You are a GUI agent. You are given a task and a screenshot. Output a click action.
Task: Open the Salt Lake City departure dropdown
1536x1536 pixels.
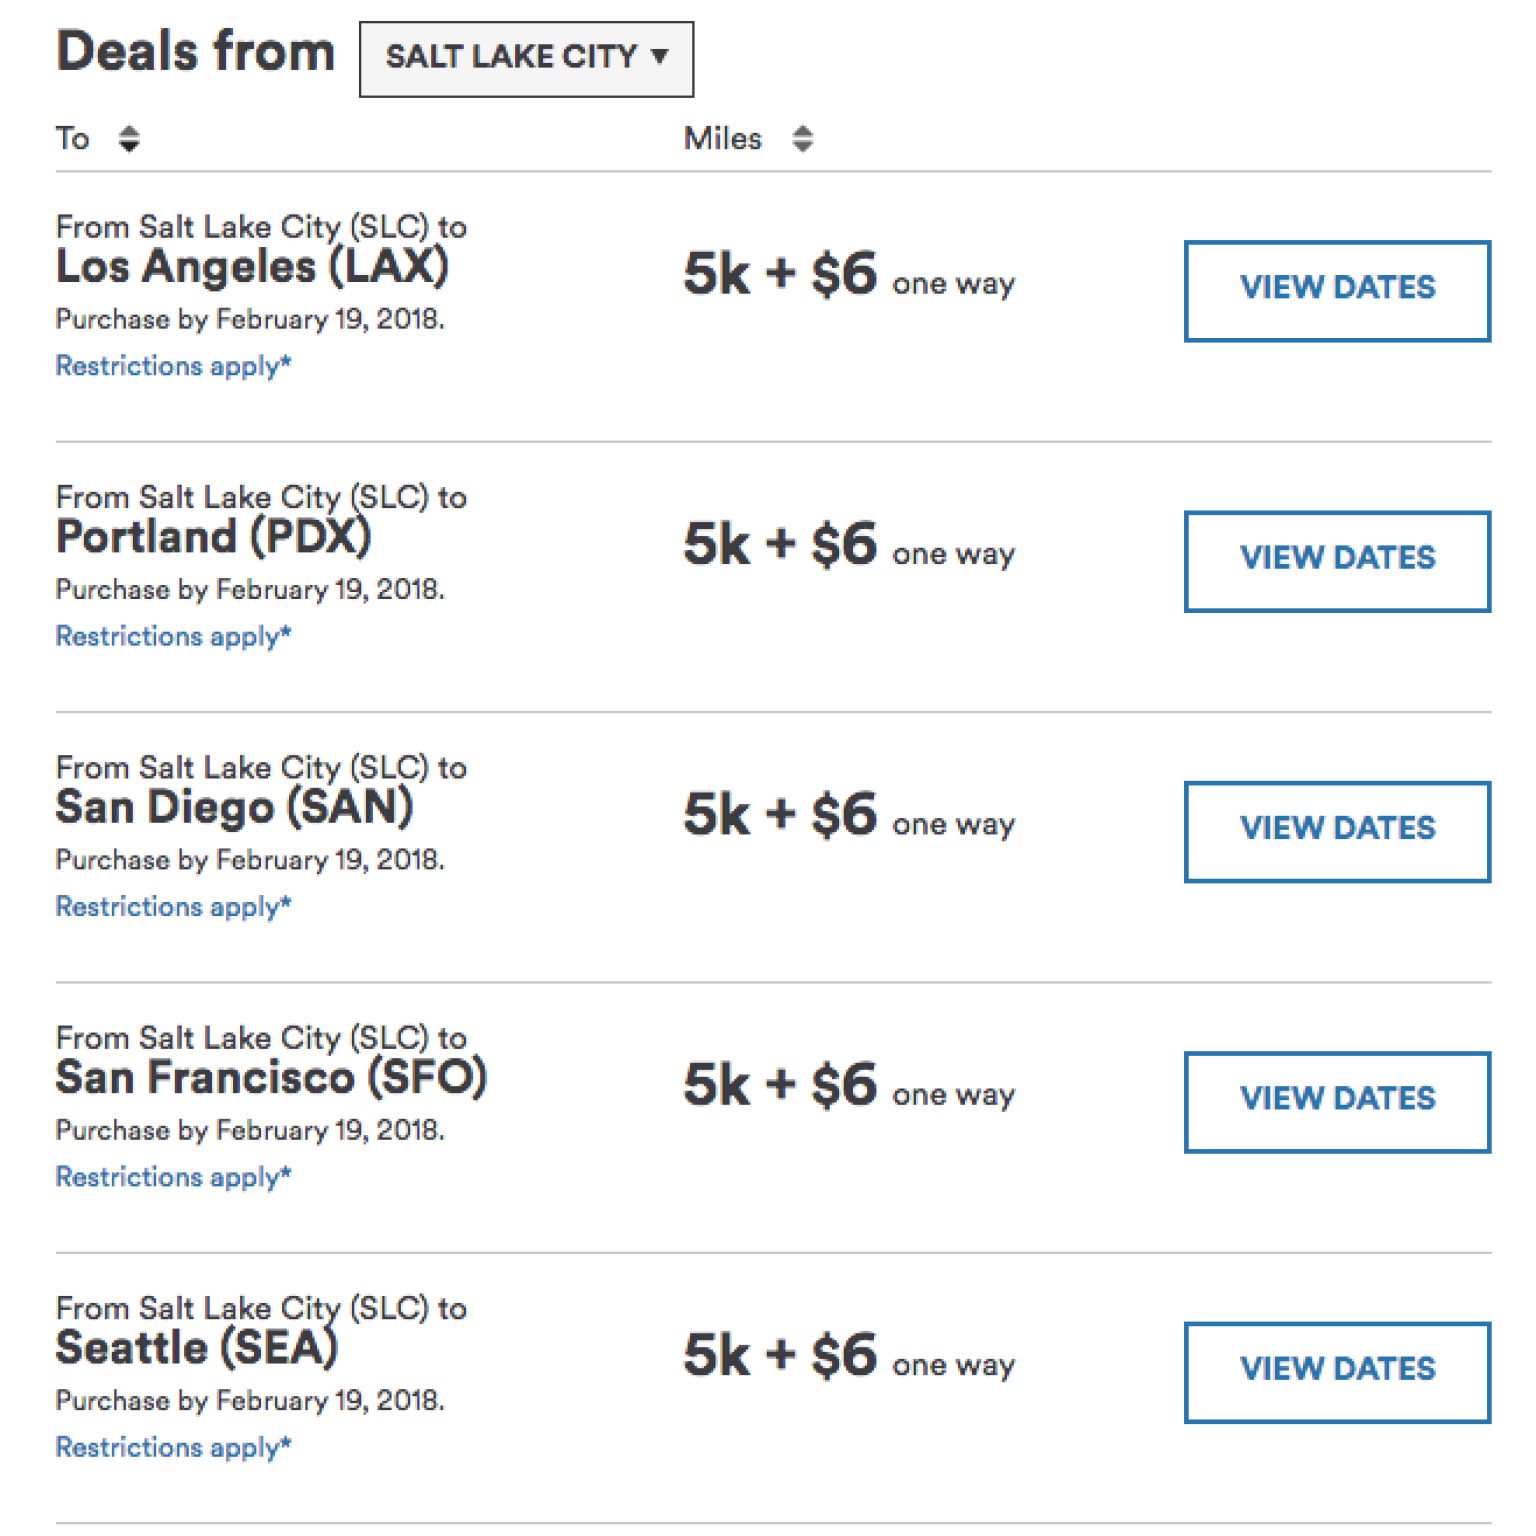[x=527, y=57]
